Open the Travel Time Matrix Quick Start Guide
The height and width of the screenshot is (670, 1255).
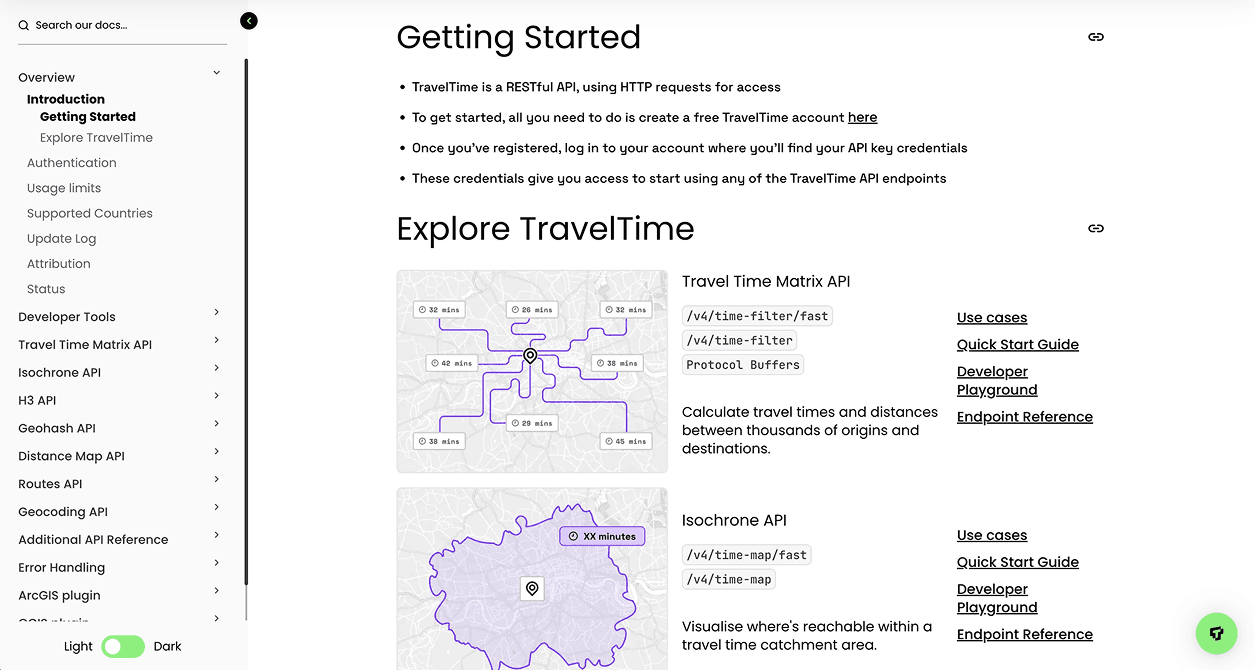tap(1017, 344)
